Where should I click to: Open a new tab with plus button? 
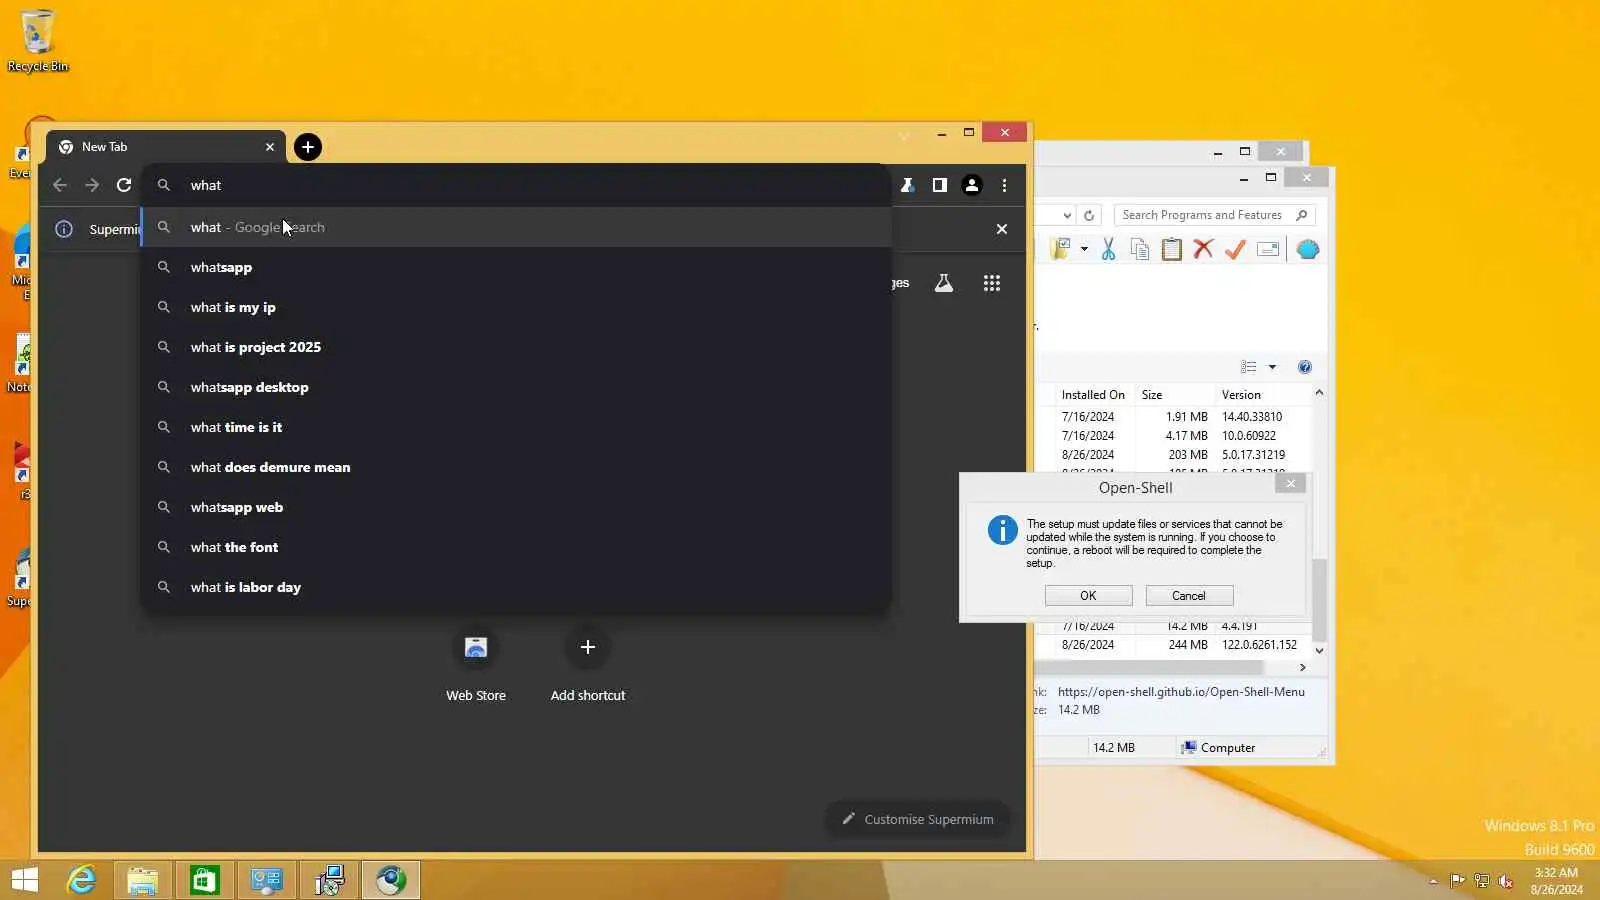point(308,147)
